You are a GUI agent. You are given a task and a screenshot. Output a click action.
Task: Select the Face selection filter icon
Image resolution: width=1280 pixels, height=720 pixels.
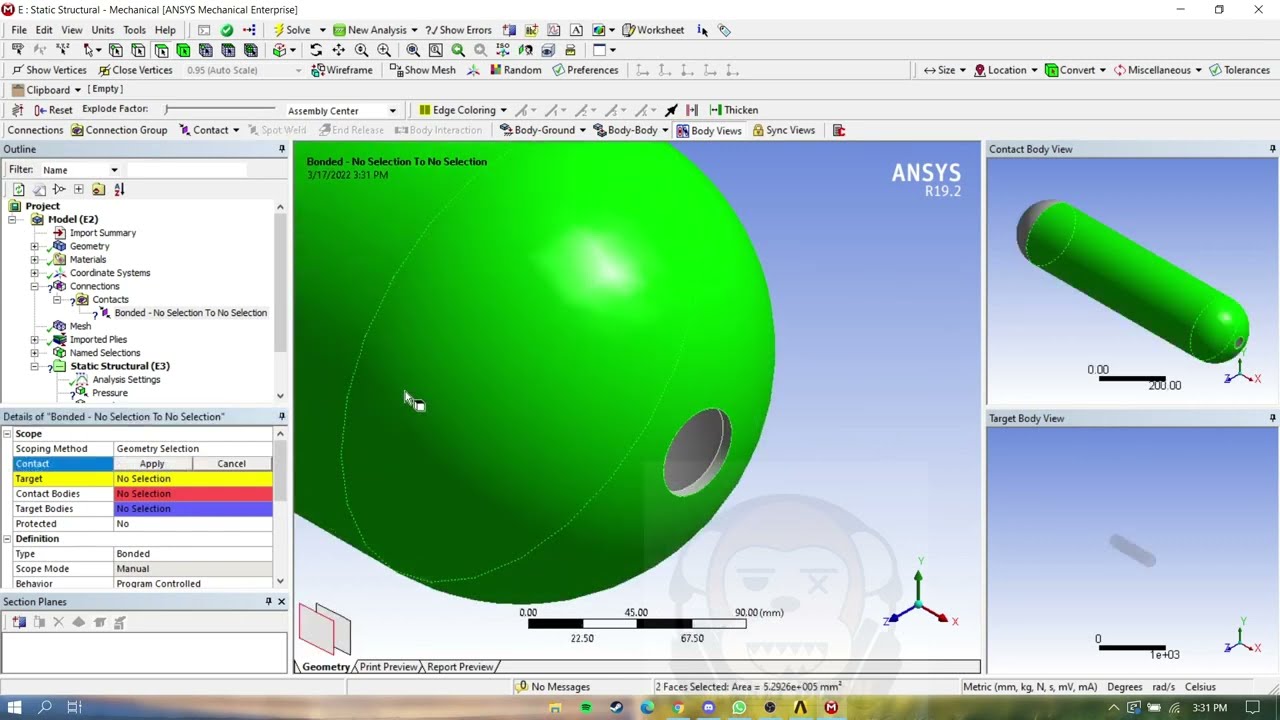[x=161, y=50]
